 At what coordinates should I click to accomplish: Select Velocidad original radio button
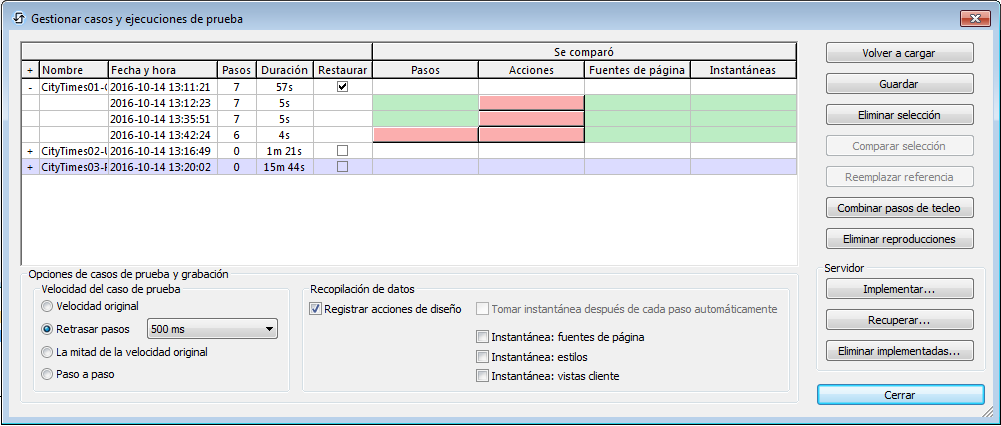[x=47, y=306]
